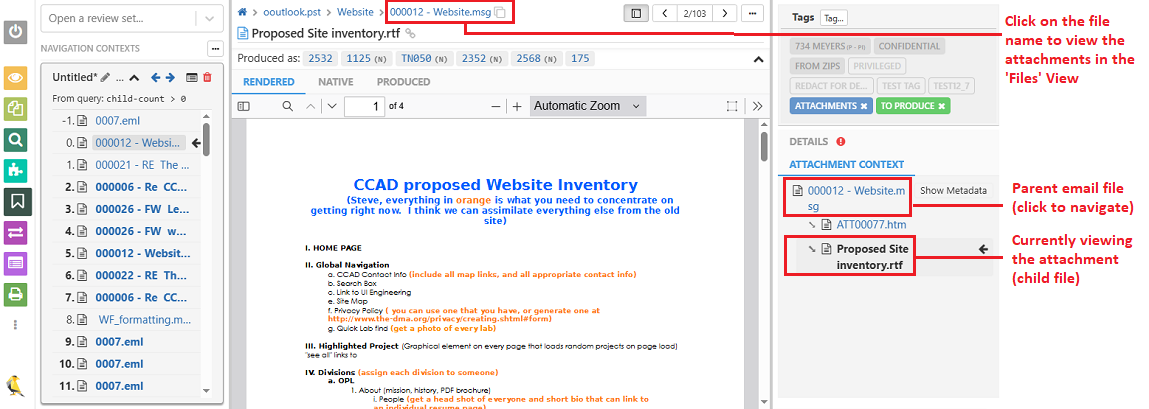1149x409 pixels.
Task: Open the purple swap arrows sidebar icon
Action: click(x=15, y=232)
